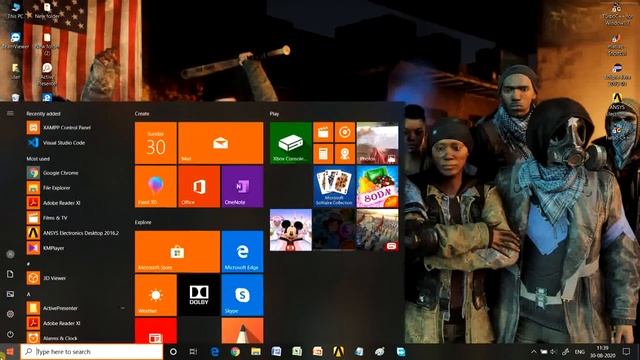640x360 pixels.
Task: Focus the Type here to search box
Action: (91, 351)
